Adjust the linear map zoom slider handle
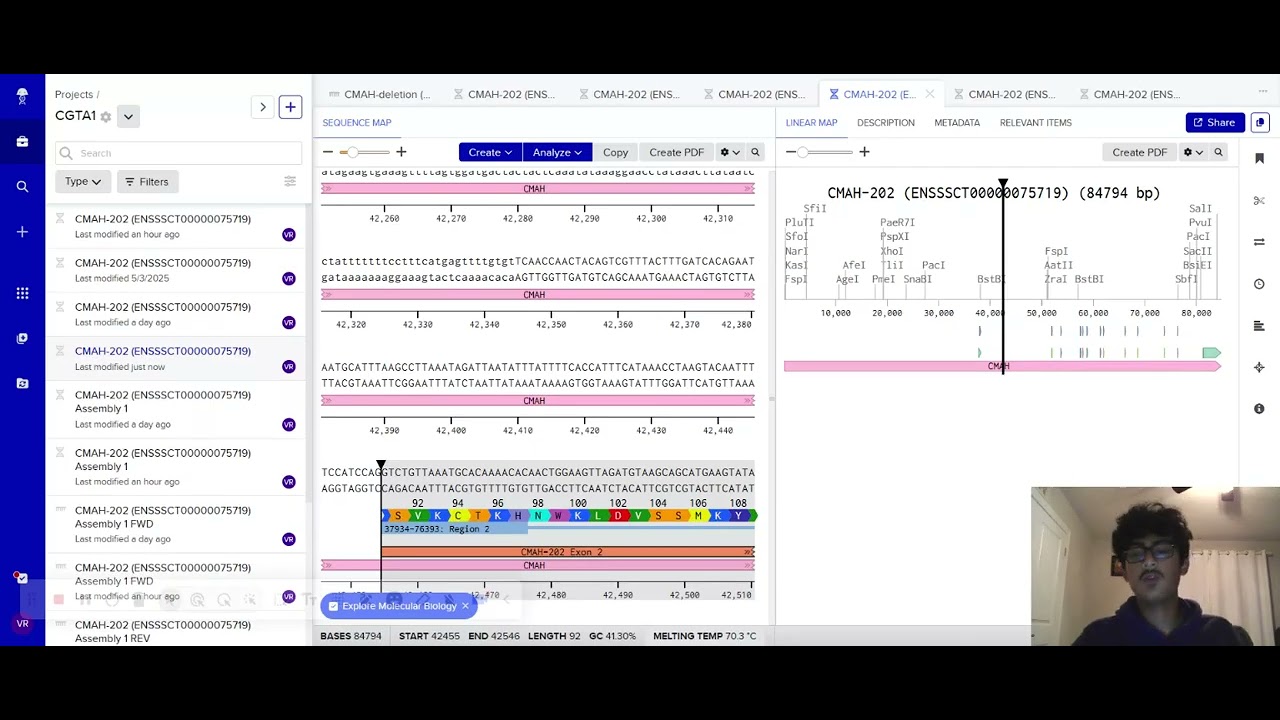 pos(802,152)
